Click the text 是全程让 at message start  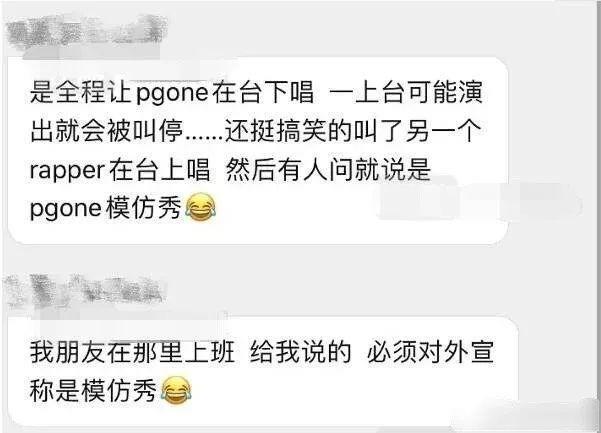pos(80,93)
